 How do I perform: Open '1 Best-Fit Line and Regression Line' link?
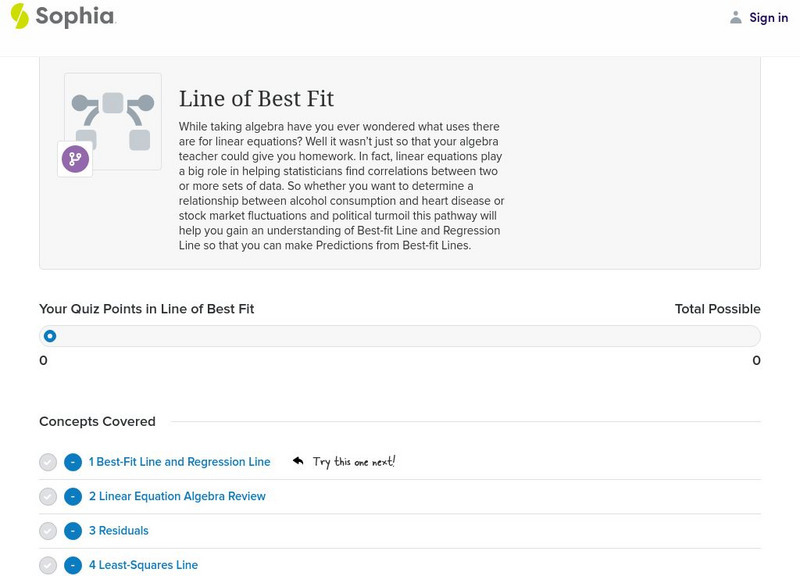click(180, 462)
